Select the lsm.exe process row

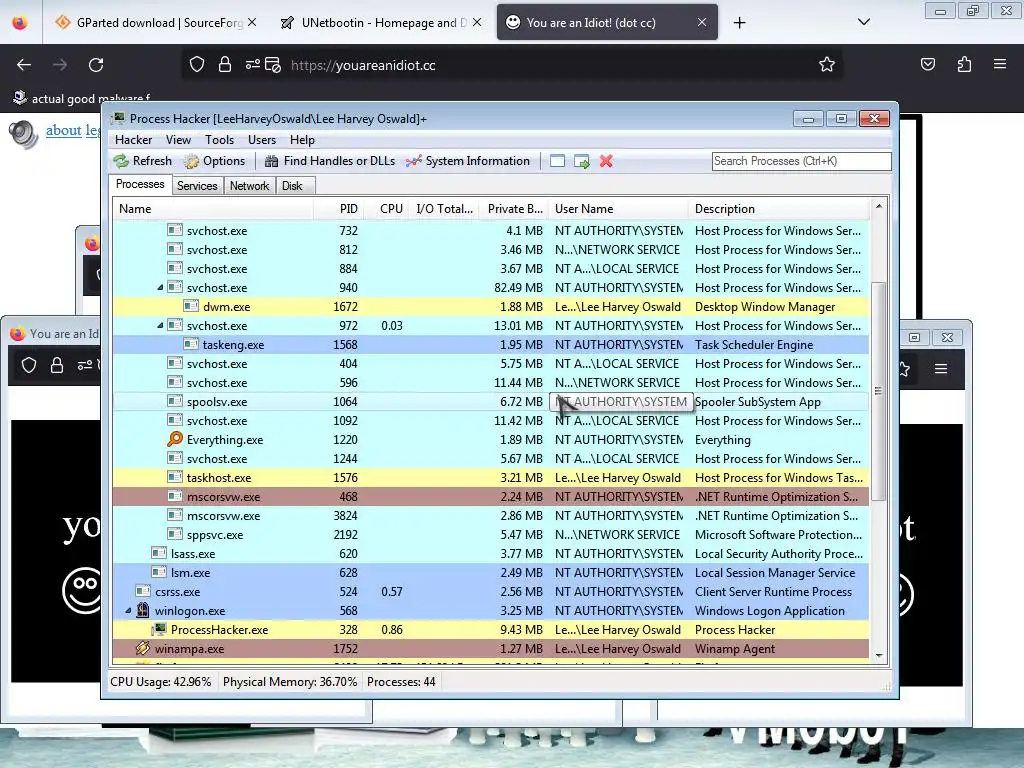click(490, 573)
